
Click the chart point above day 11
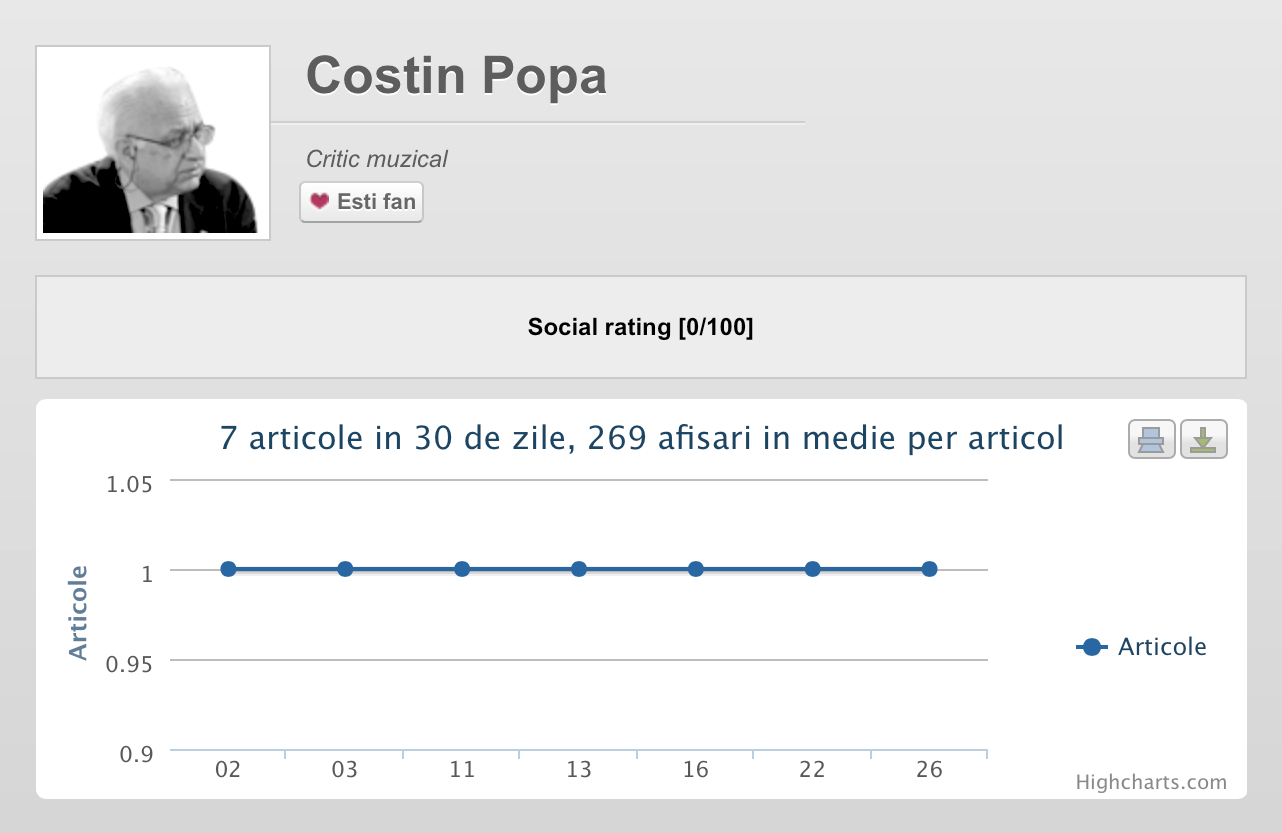coord(462,569)
